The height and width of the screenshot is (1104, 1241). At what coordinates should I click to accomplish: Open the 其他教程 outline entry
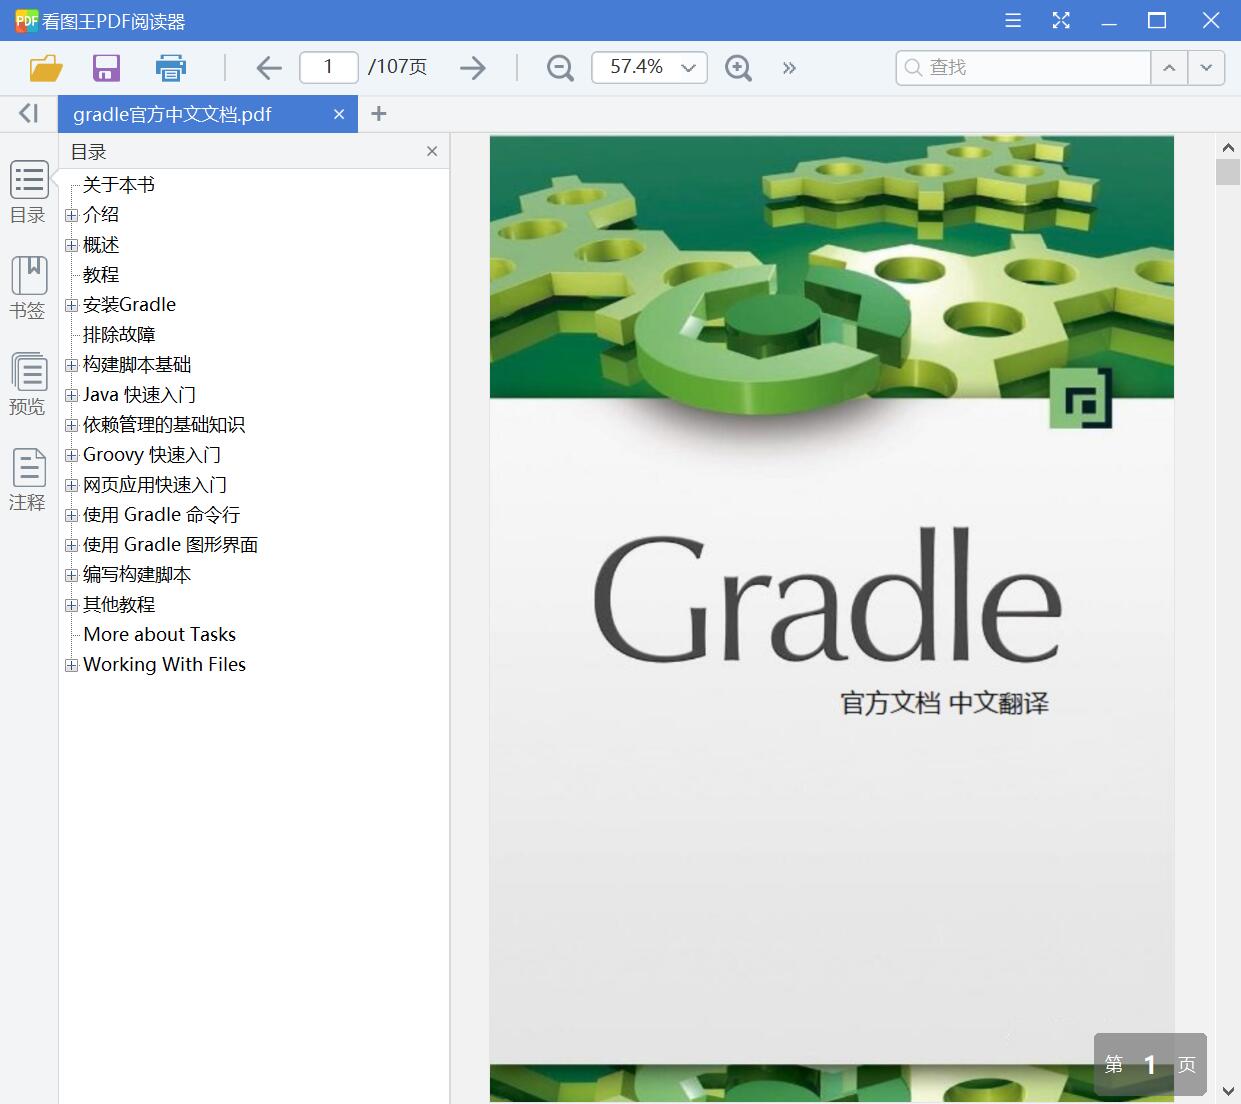click(x=119, y=605)
